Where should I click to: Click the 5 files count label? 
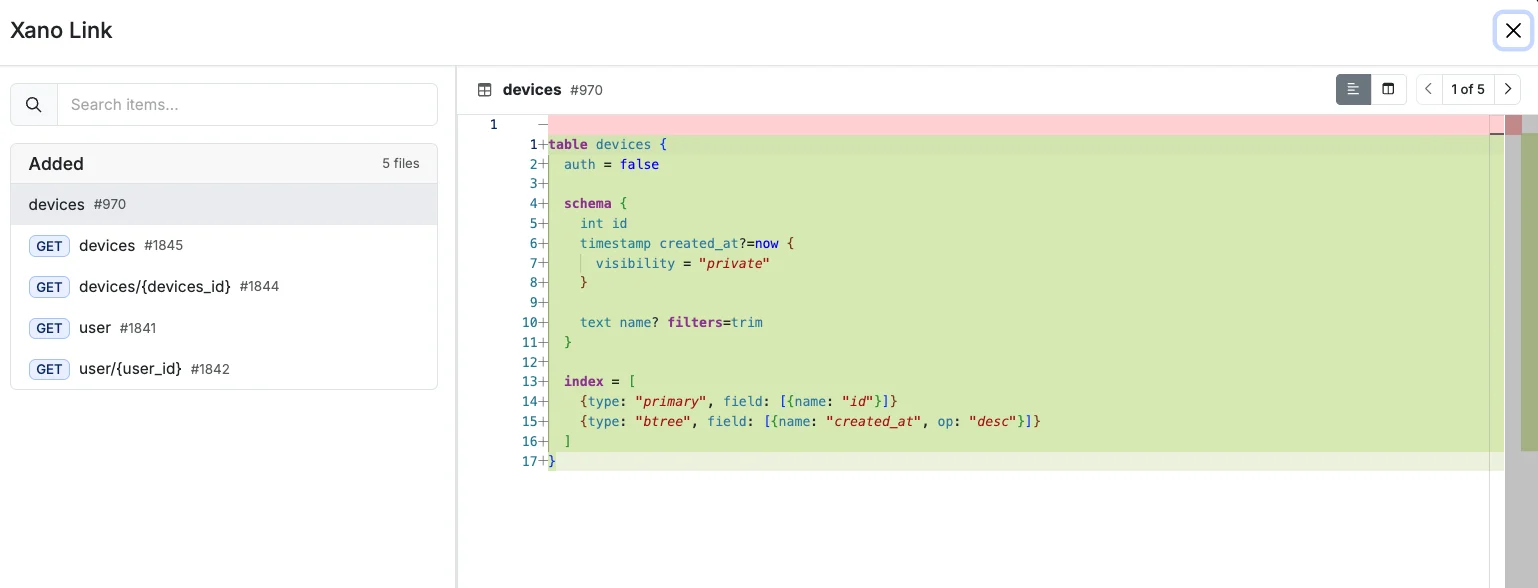401,163
